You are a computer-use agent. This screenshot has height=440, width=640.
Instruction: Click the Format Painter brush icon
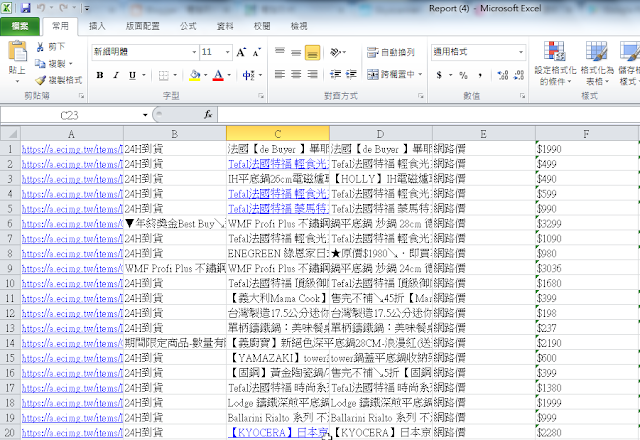(x=40, y=80)
